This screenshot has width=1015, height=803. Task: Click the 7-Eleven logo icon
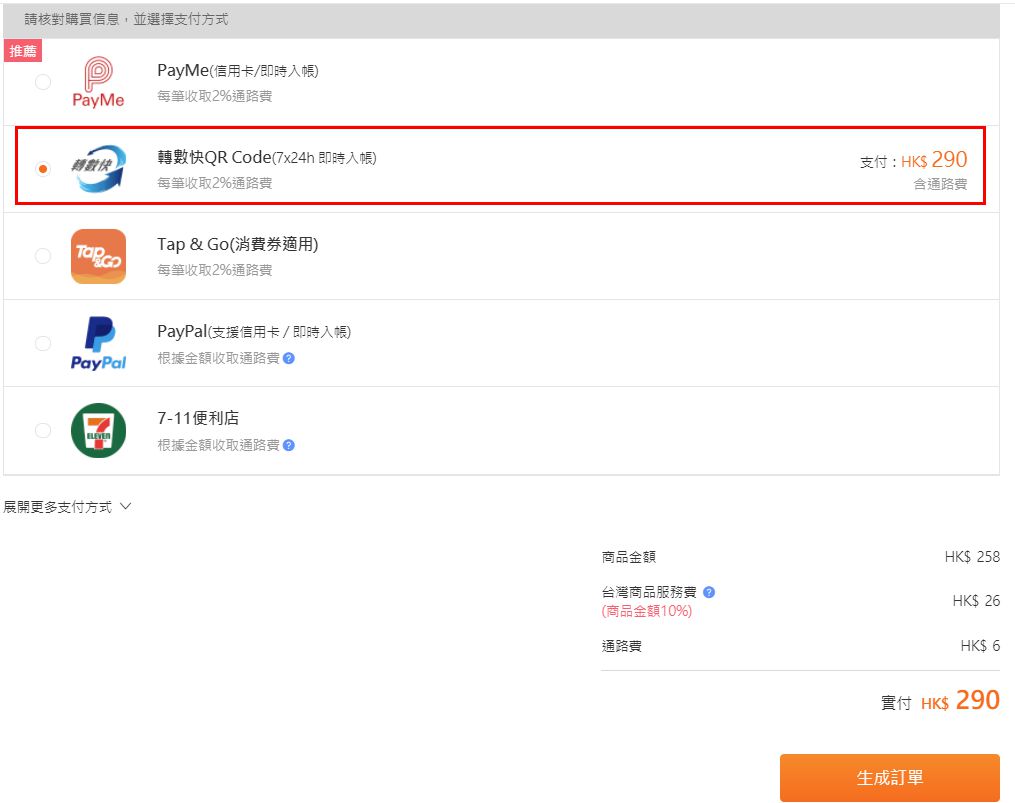point(98,430)
